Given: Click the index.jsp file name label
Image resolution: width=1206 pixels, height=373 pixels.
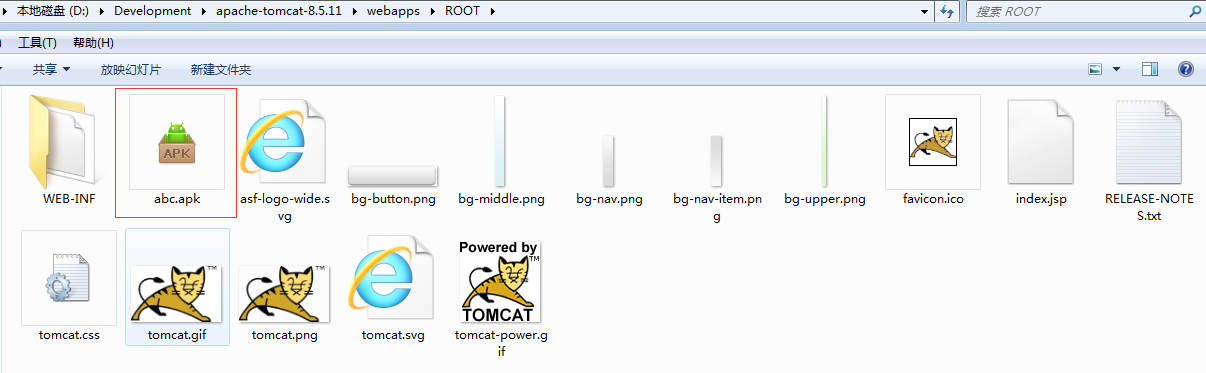Looking at the screenshot, I should (x=1041, y=198).
